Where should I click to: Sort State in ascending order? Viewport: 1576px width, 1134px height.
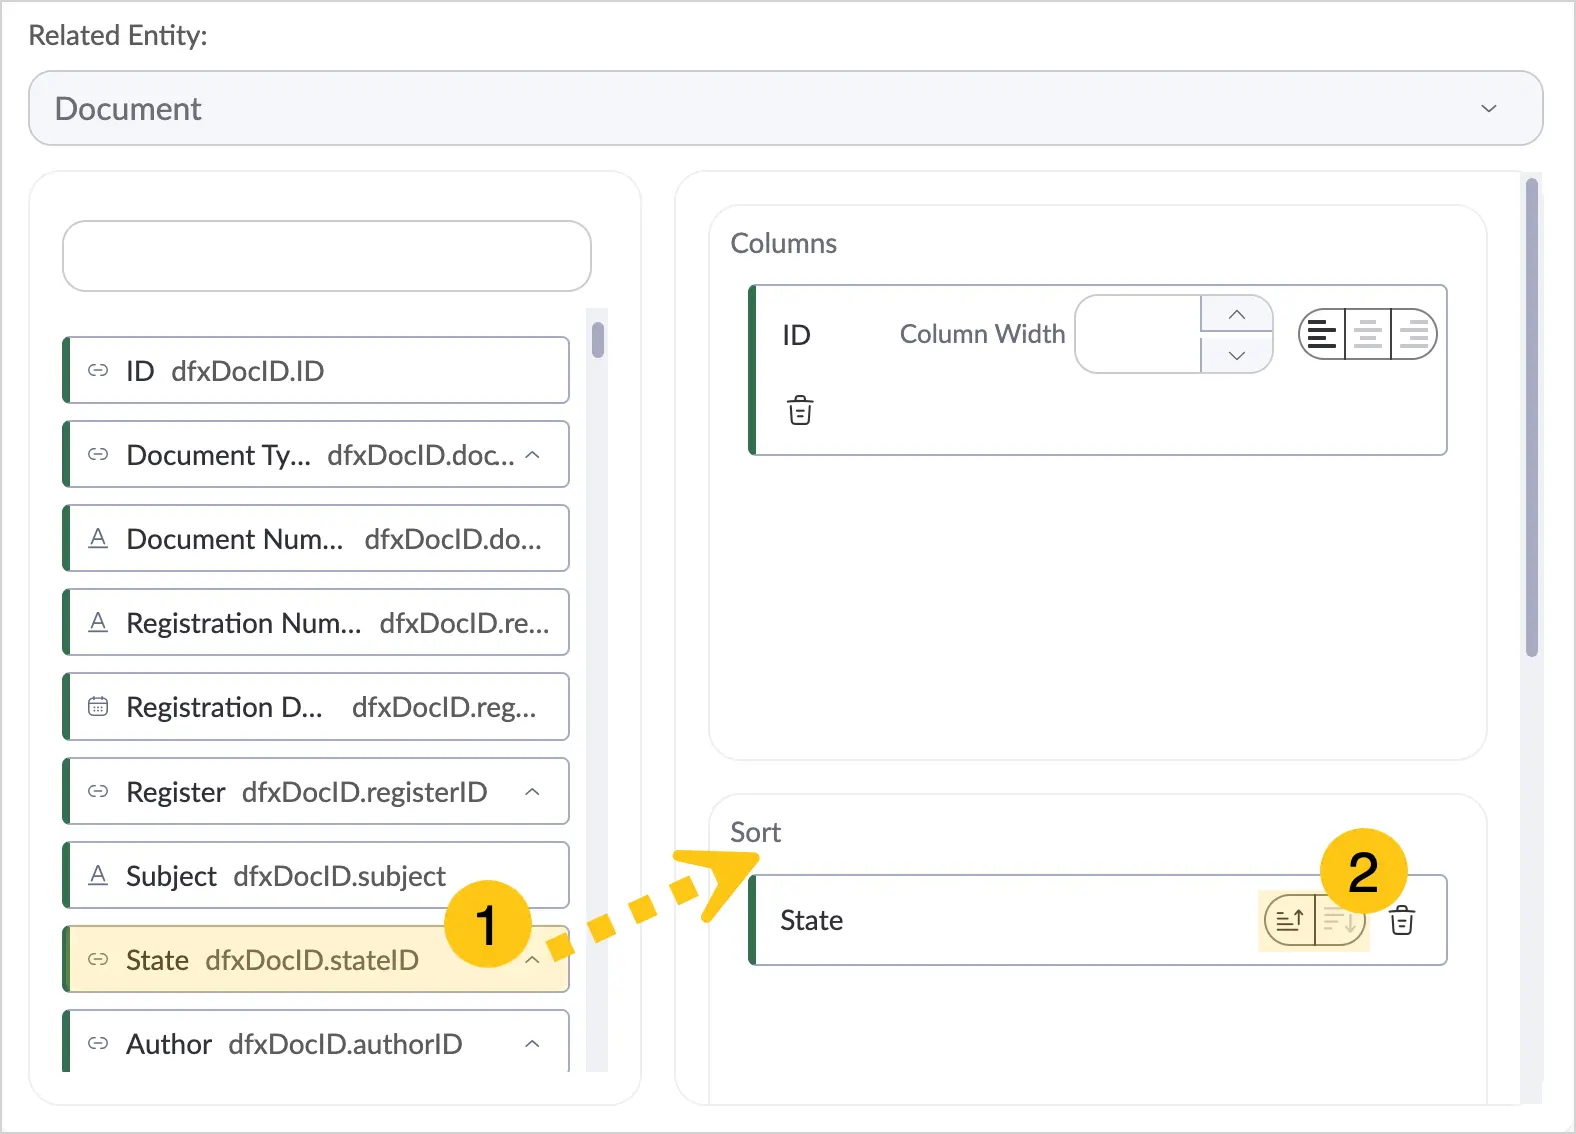click(1290, 920)
